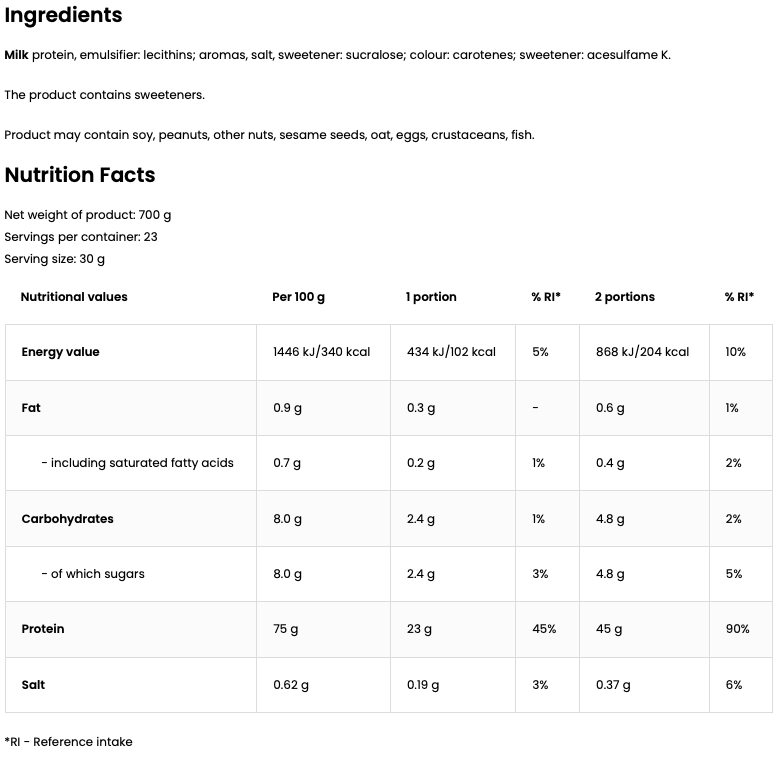The height and width of the screenshot is (757, 782).
Task: Click the '*RI - Reference intake' footnote
Action: [x=68, y=742]
